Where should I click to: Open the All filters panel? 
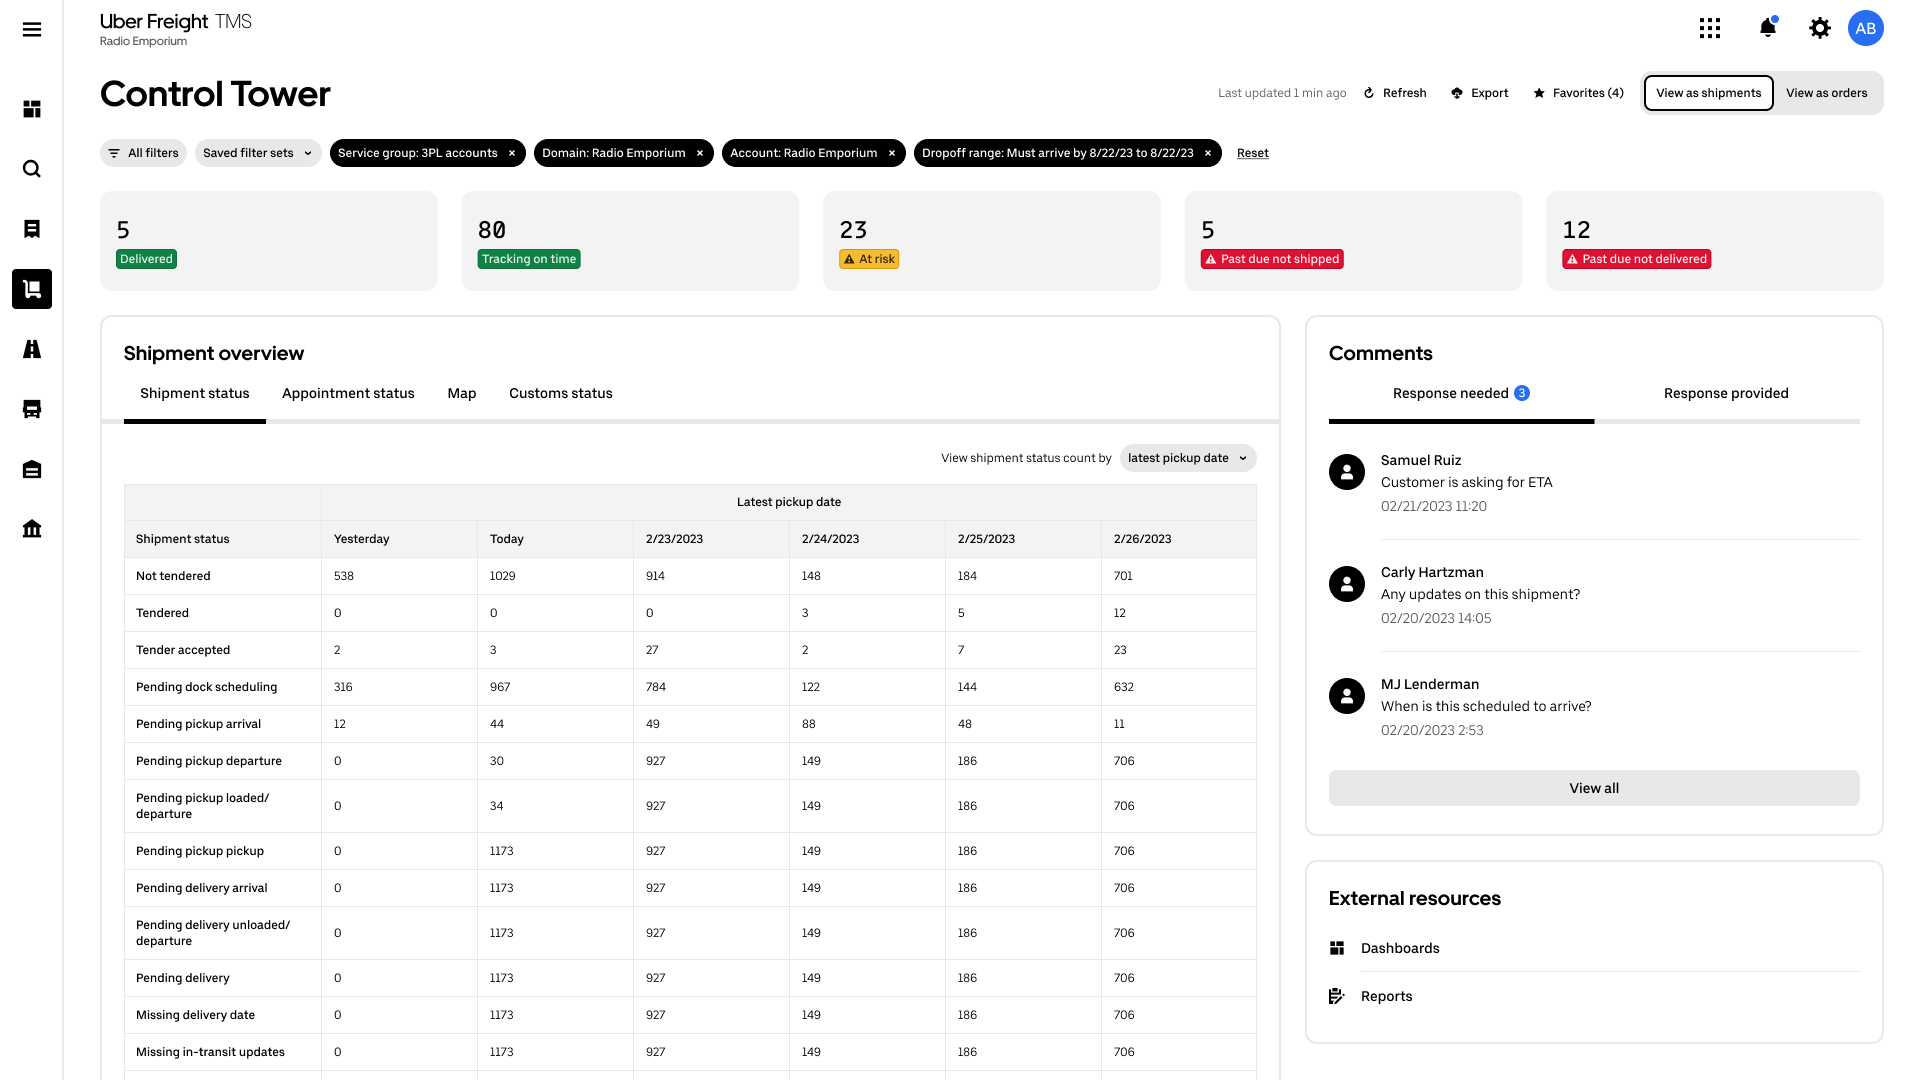tap(143, 153)
